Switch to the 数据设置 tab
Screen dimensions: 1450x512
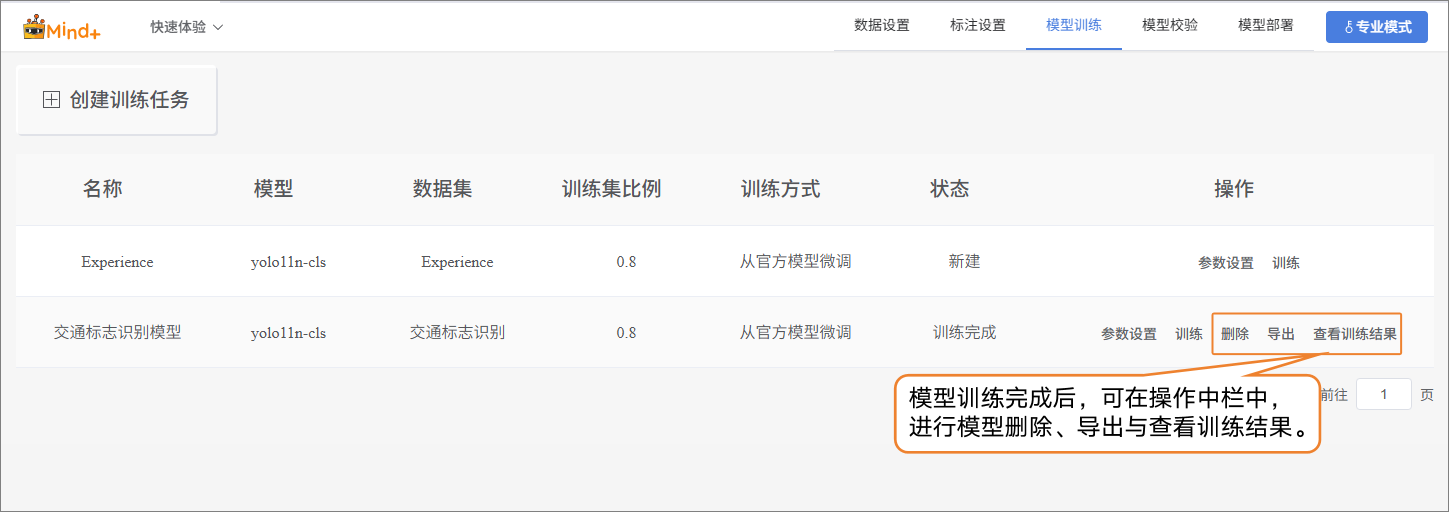tap(881, 25)
